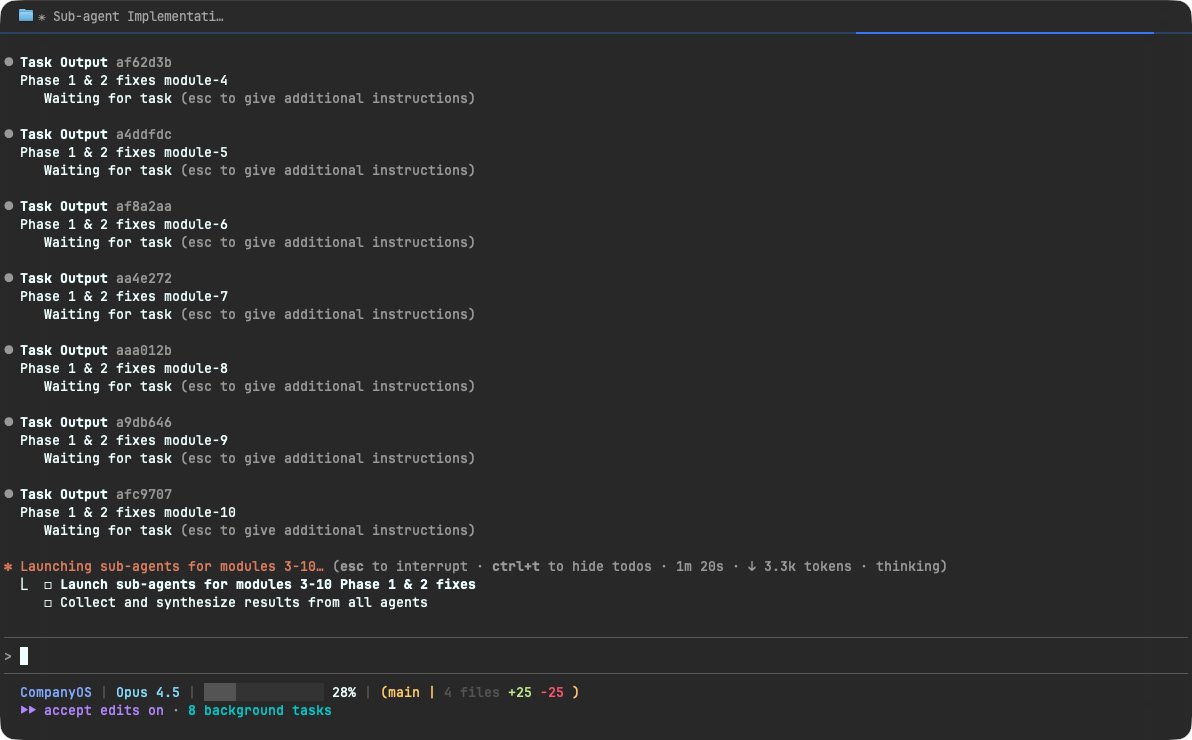Image resolution: width=1192 pixels, height=740 pixels.
Task: Click the Collect and synthesize results from all agents todo
Action: pyautogui.click(x=243, y=602)
